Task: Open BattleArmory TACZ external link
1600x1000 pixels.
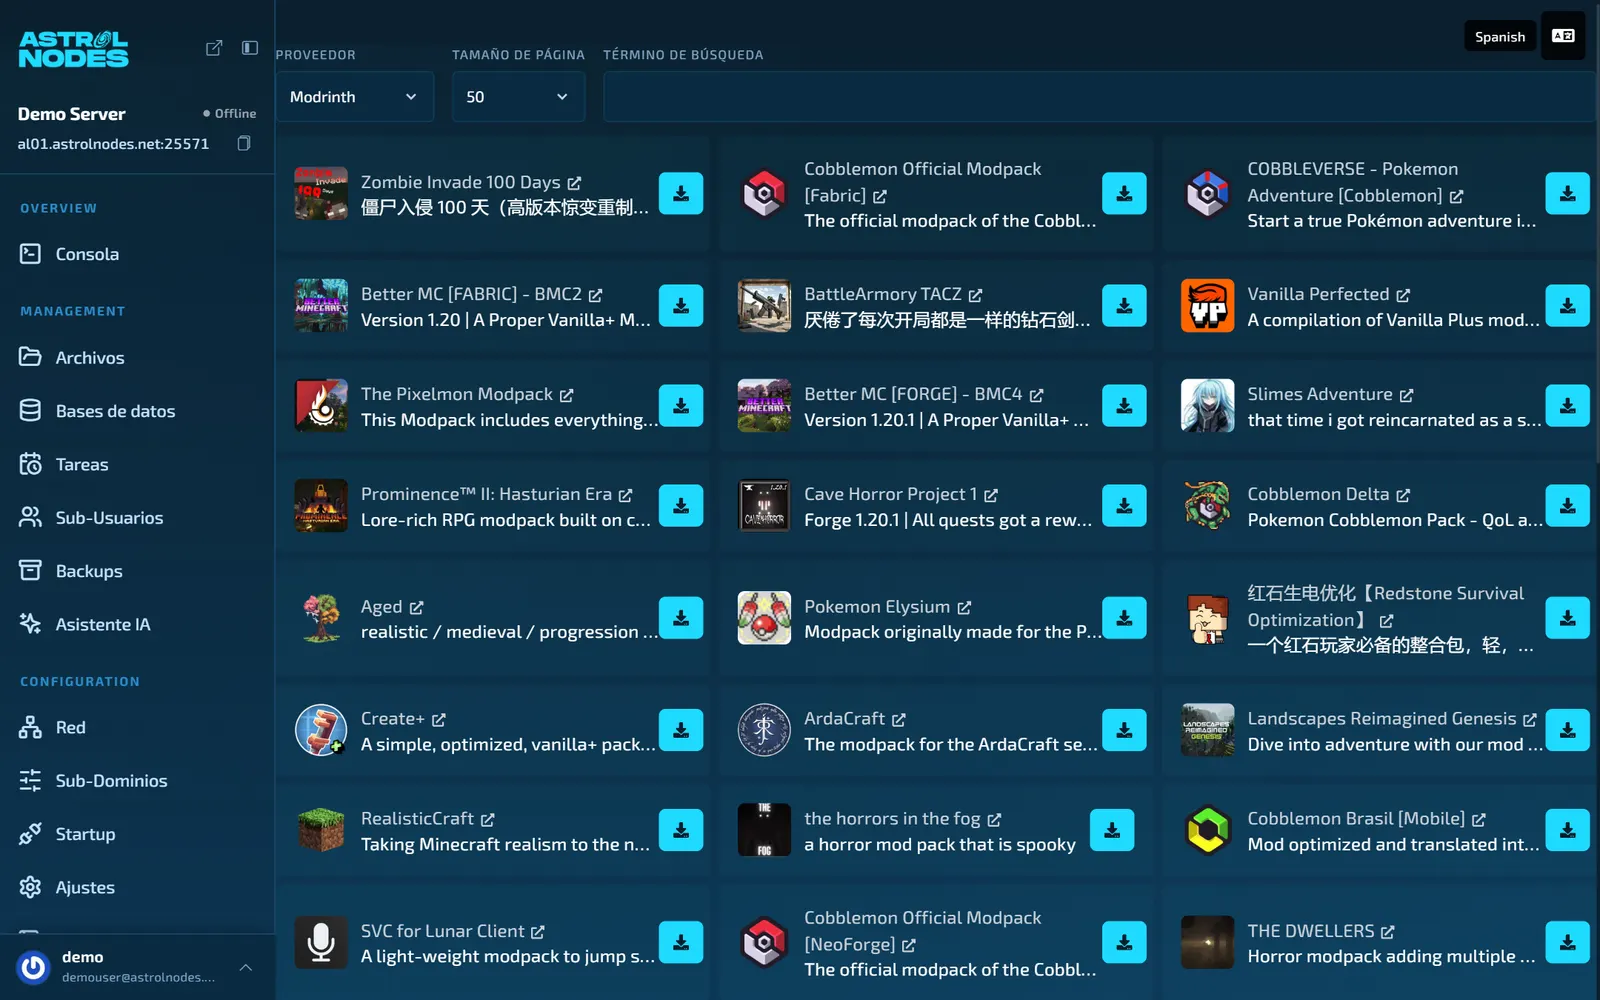Action: (975, 295)
